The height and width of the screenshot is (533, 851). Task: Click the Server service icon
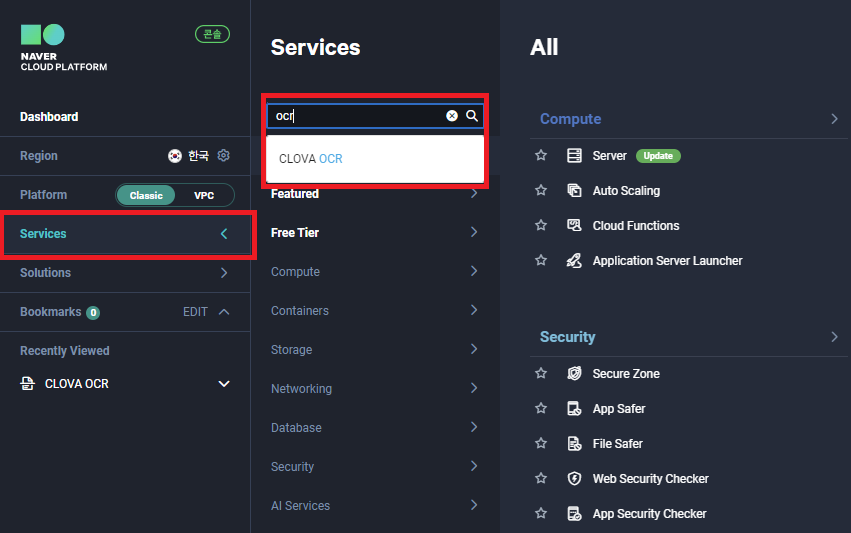pos(574,156)
